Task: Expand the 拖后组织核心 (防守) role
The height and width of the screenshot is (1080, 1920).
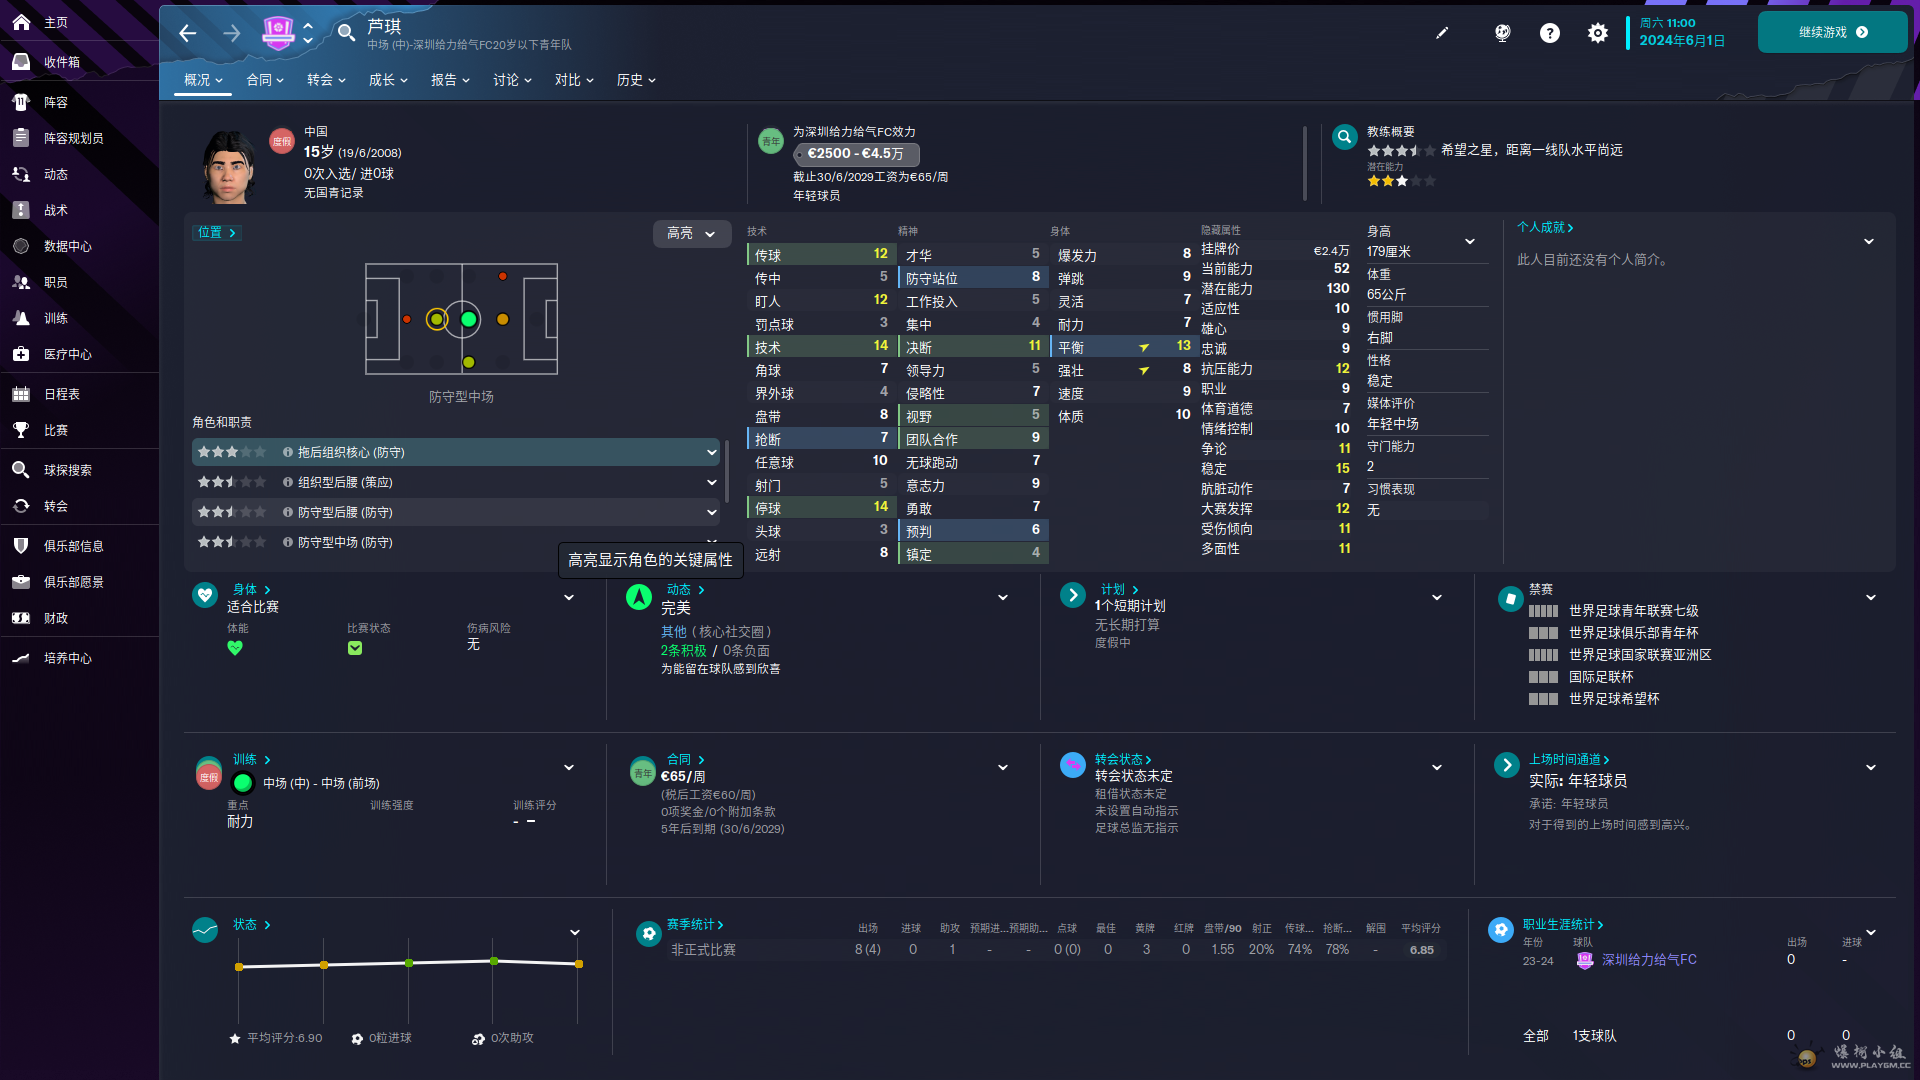Action: pos(711,452)
